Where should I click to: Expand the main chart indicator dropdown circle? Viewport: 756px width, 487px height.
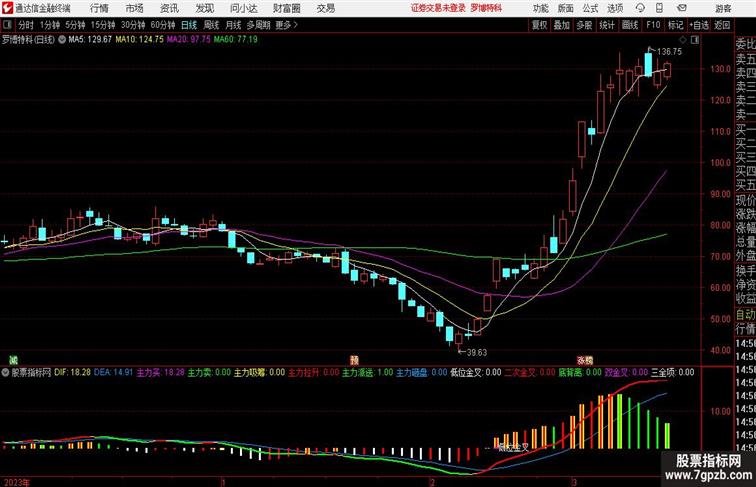[62, 40]
